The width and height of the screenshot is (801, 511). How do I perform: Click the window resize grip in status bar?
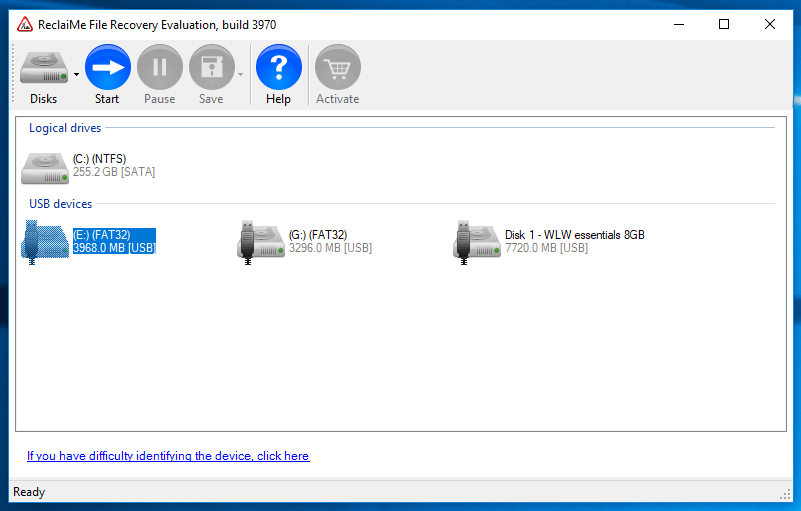pos(786,494)
